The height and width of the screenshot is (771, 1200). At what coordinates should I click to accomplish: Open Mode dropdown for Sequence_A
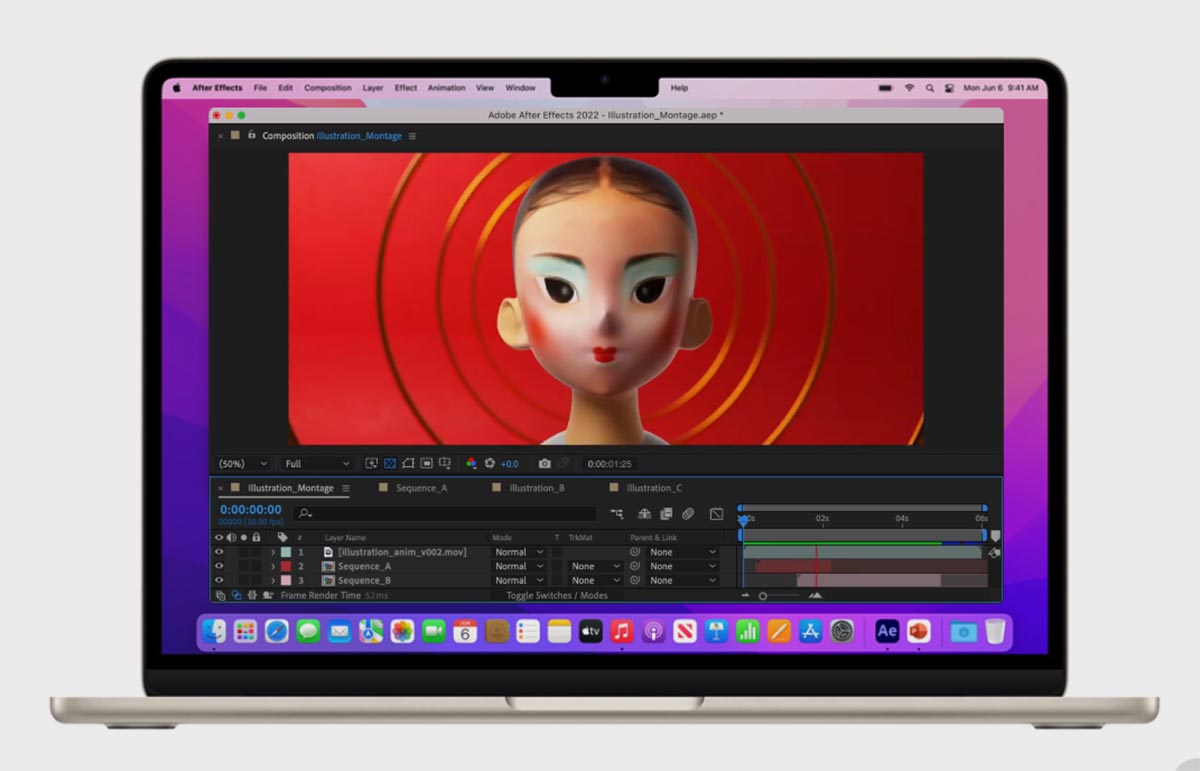click(x=519, y=566)
